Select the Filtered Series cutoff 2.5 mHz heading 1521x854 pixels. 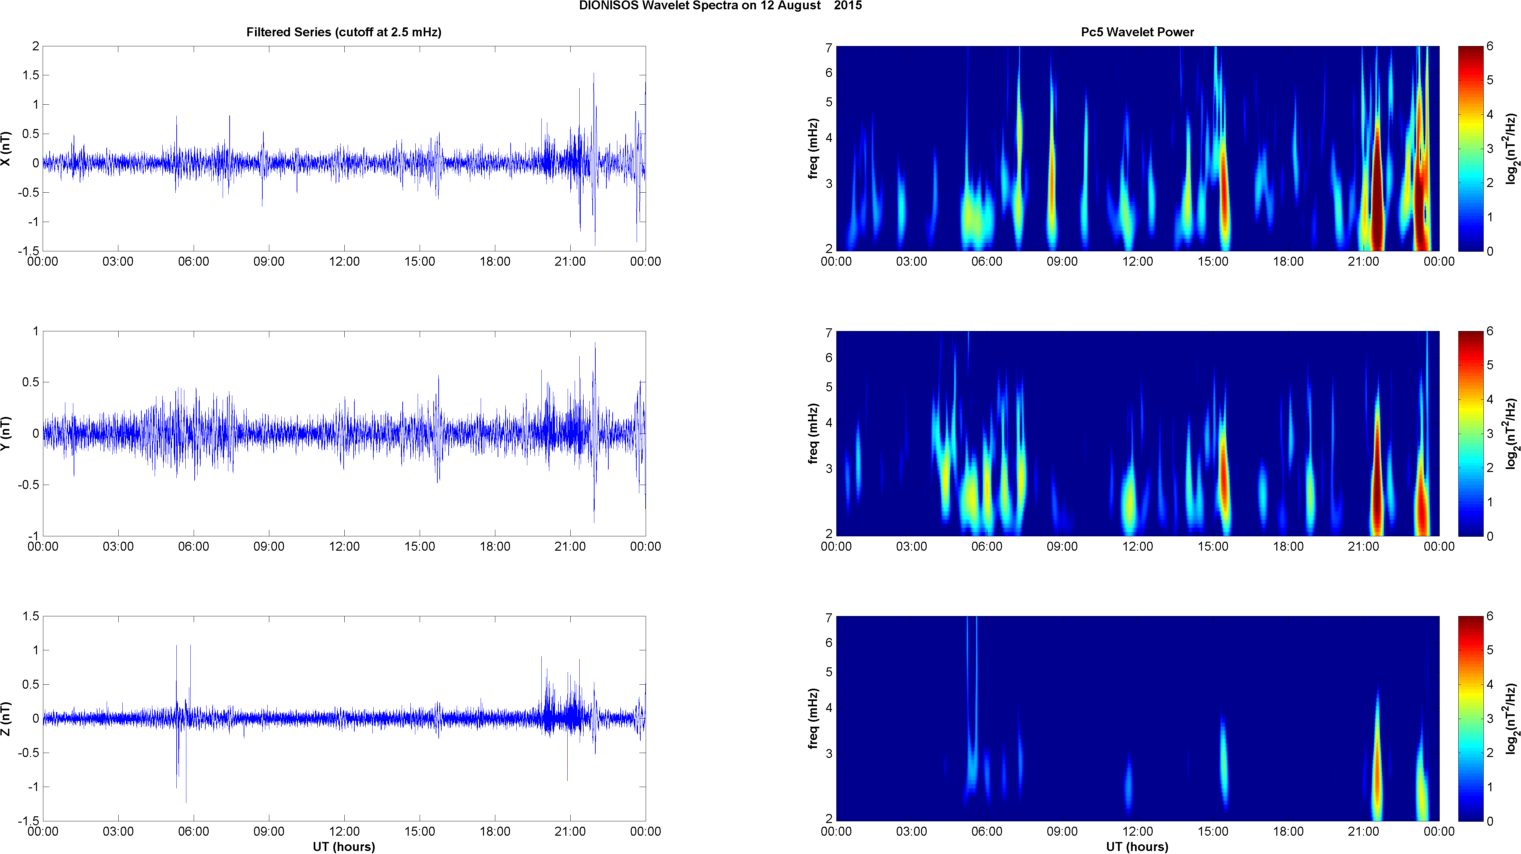tap(344, 32)
